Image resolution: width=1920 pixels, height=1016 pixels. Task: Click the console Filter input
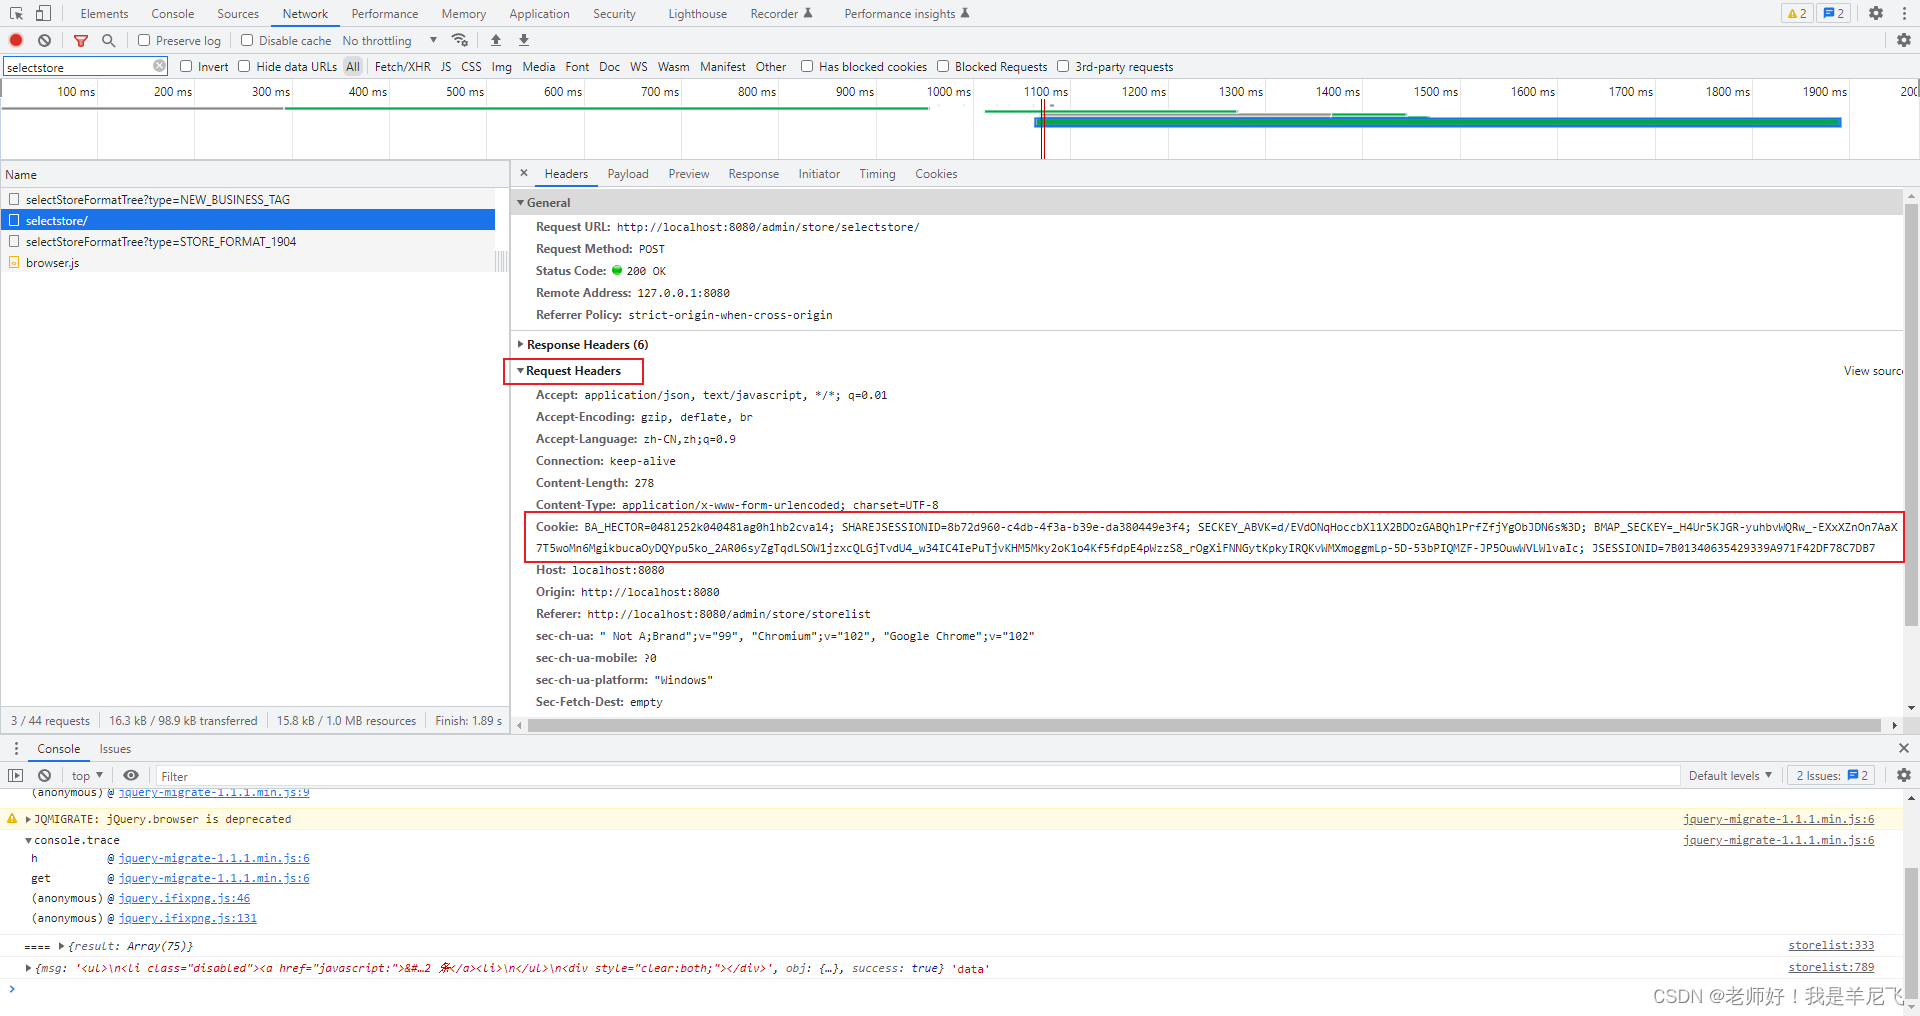point(918,776)
